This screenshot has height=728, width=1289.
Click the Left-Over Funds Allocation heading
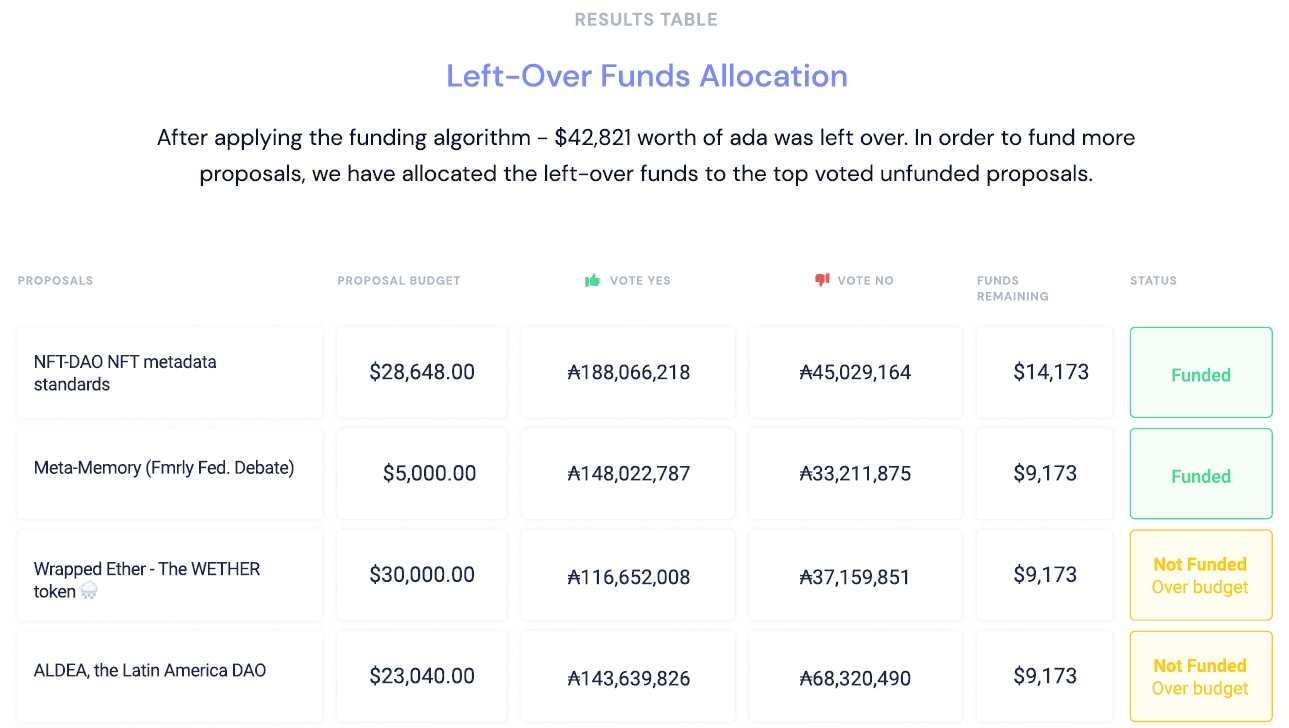click(646, 76)
